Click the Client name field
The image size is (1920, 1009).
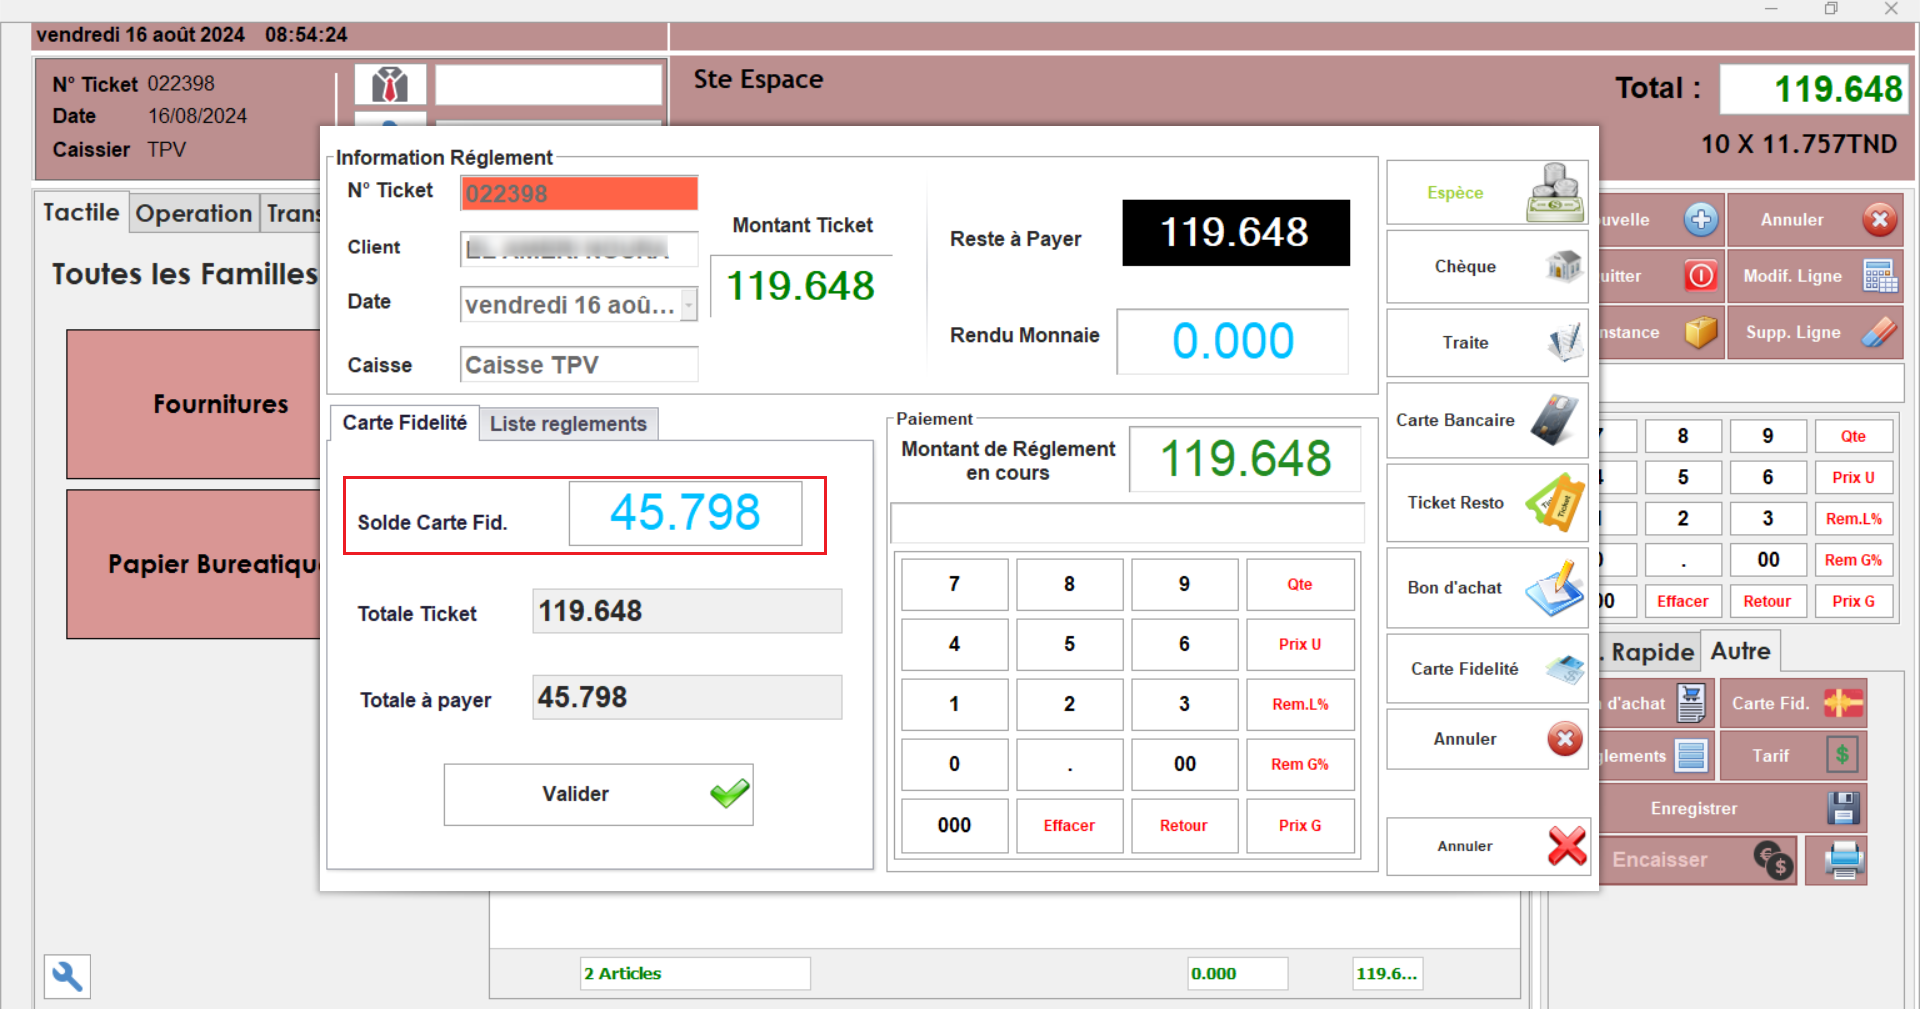(579, 248)
